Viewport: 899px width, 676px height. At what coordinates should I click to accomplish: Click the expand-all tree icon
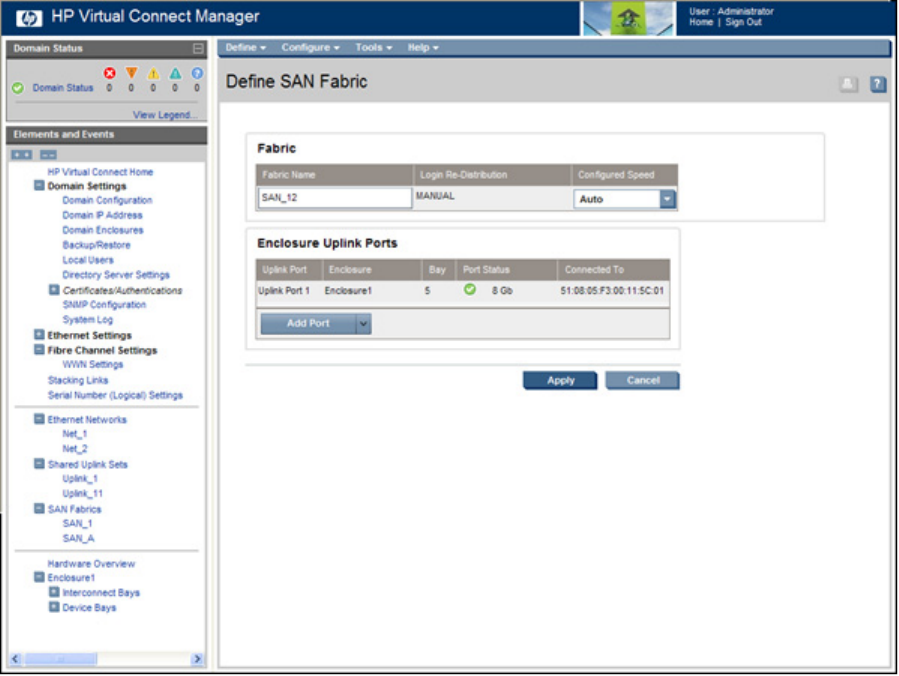22,155
